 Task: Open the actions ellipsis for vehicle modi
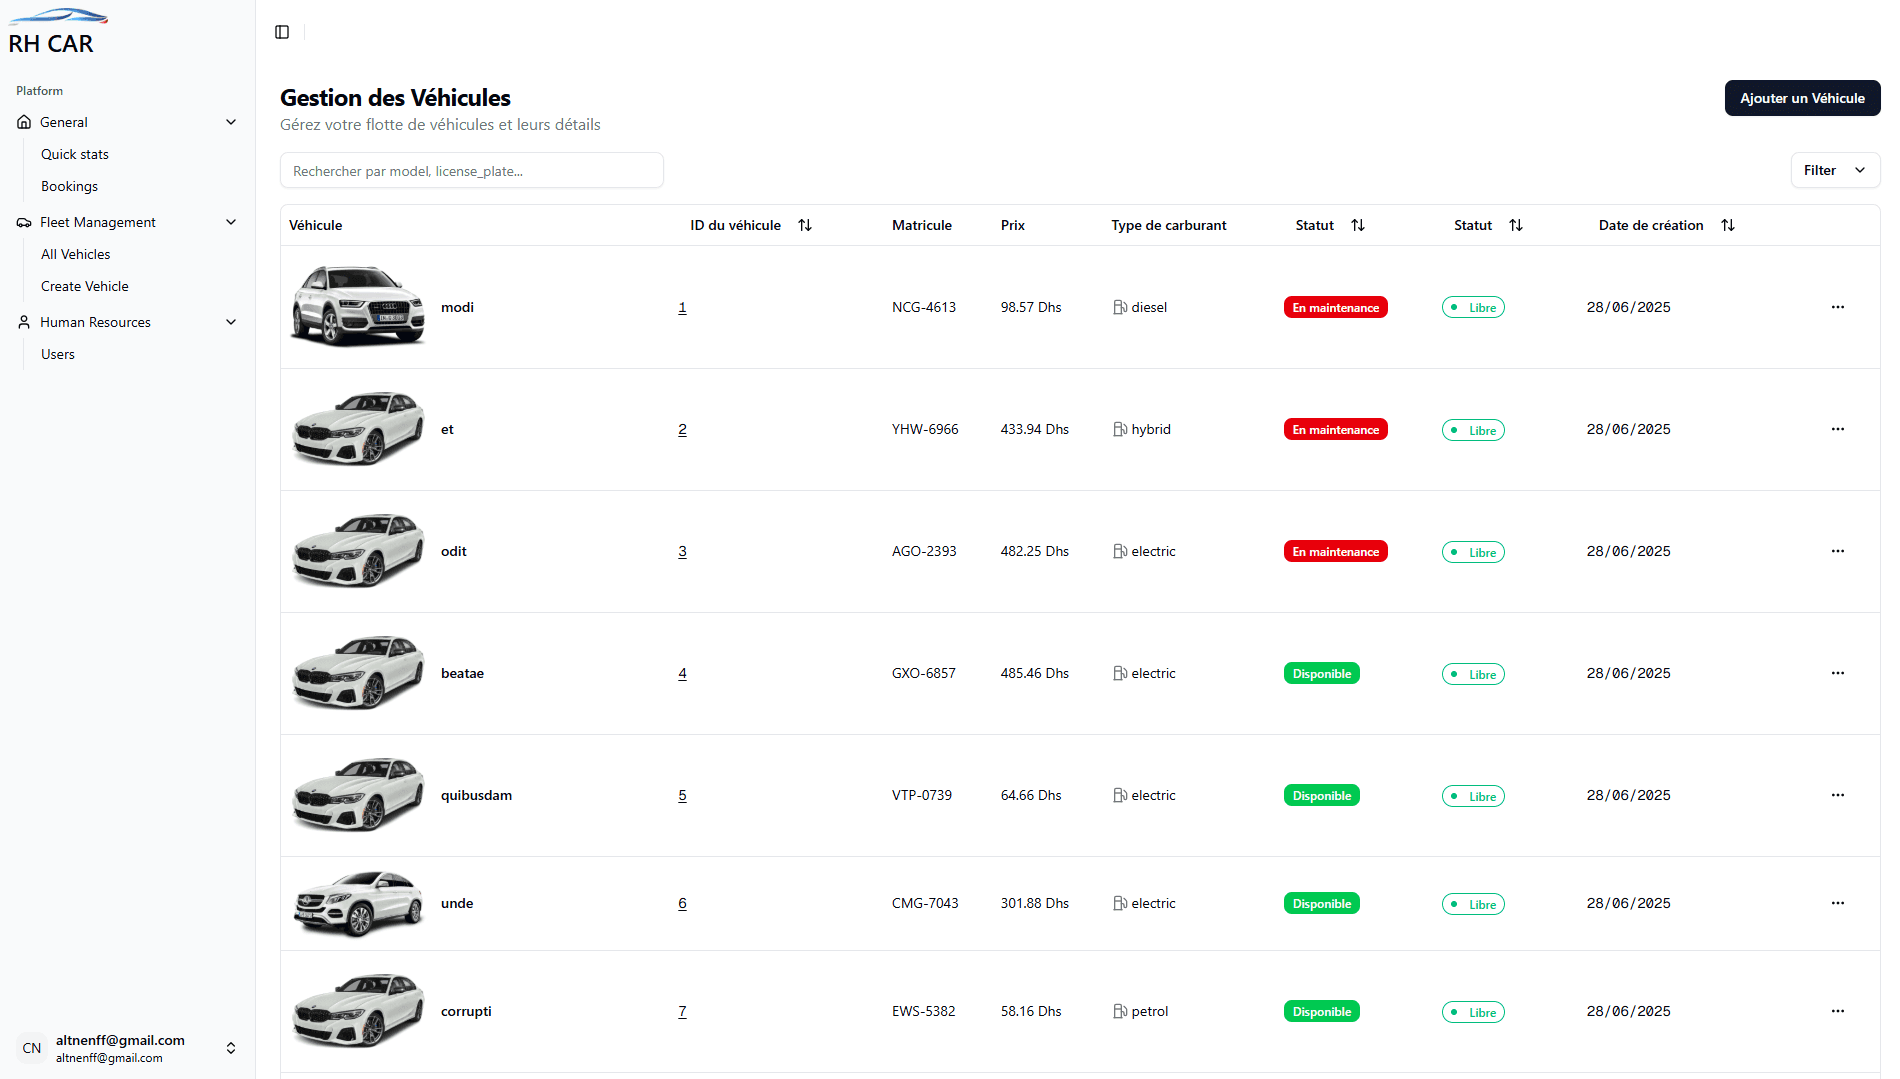click(x=1838, y=307)
